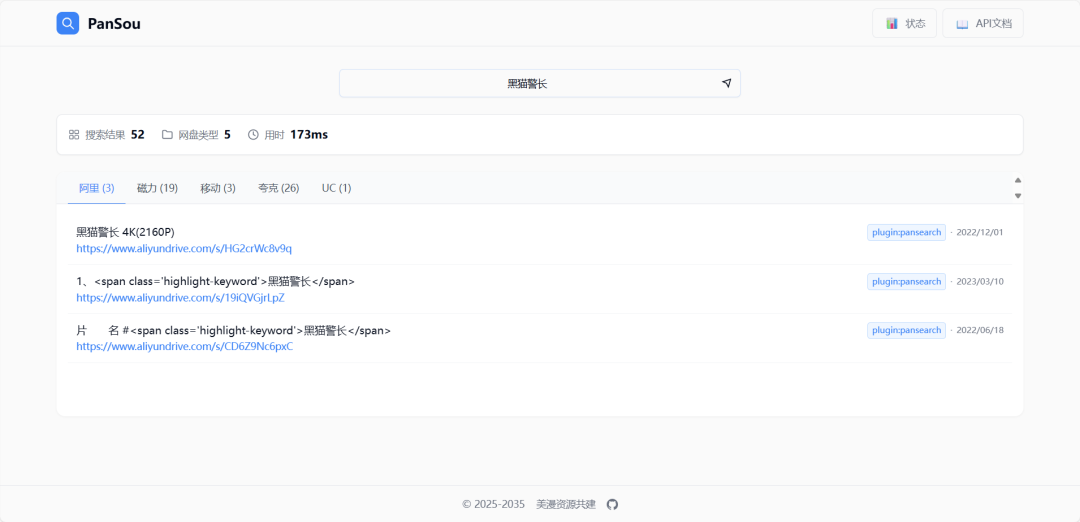This screenshot has width=1080, height=522.
Task: Open link ending 19iQVGjrLpZ
Action: pyautogui.click(x=180, y=297)
